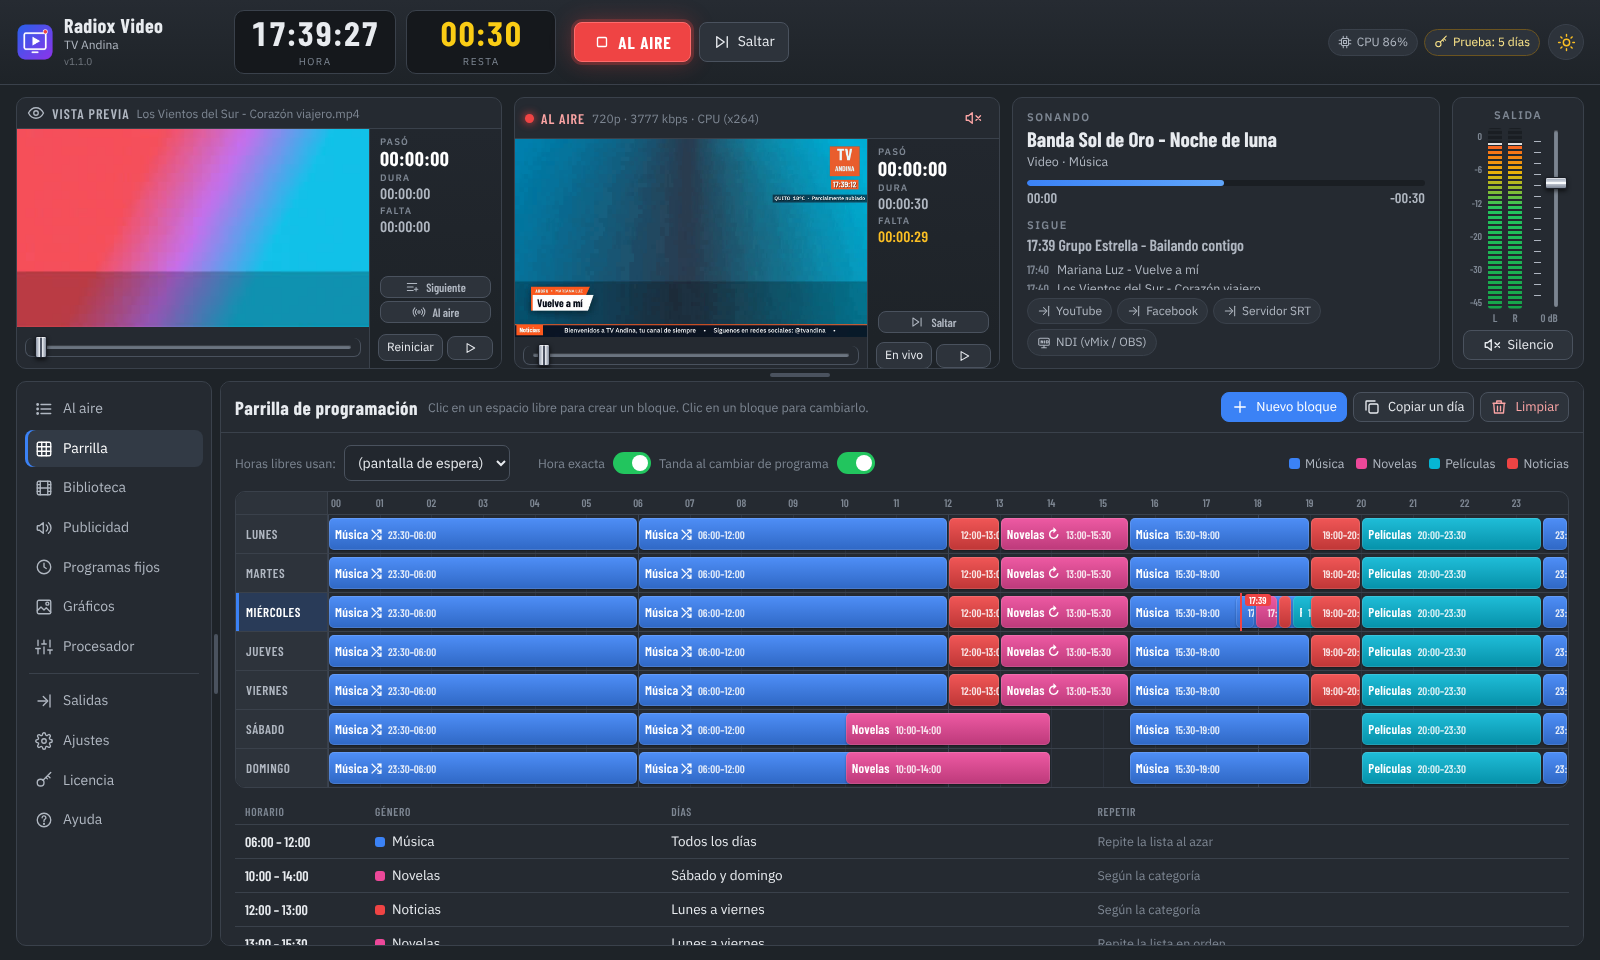This screenshot has height=960, width=1600.
Task: Click the top bar Saltar button
Action: coord(744,42)
